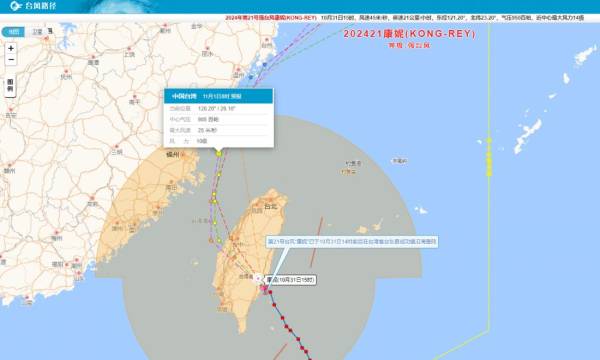Click the 南平 city label
Screen dimensions: 600x360
tap(134, 102)
